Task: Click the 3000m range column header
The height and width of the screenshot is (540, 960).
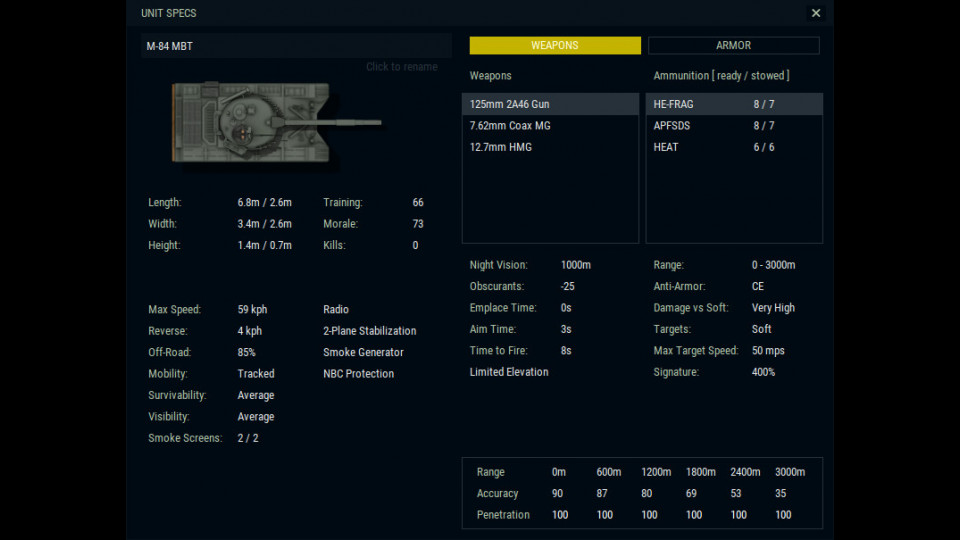Action: [x=790, y=471]
